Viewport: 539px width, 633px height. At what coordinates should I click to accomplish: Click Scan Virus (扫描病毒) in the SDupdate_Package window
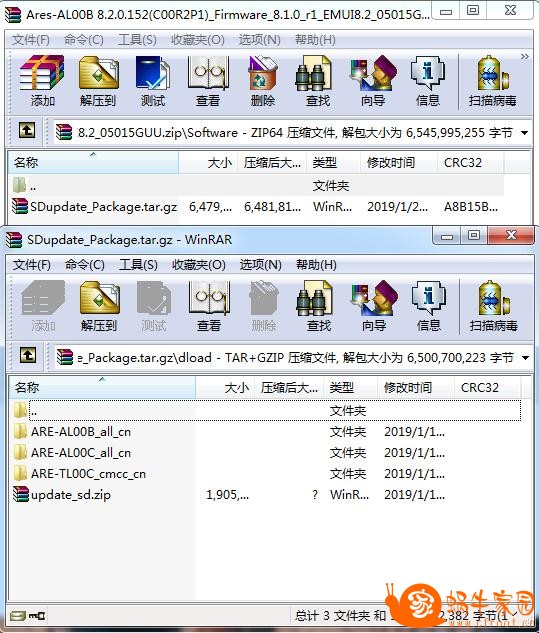493,306
